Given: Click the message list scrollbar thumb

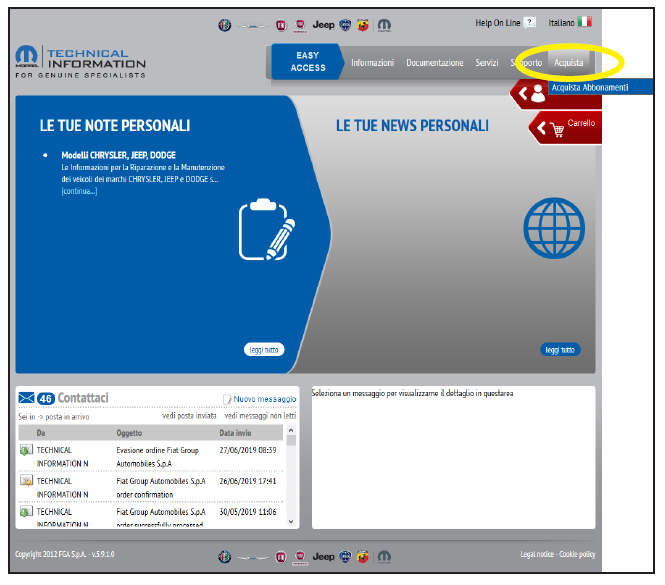Looking at the screenshot, I should pyautogui.click(x=291, y=440).
